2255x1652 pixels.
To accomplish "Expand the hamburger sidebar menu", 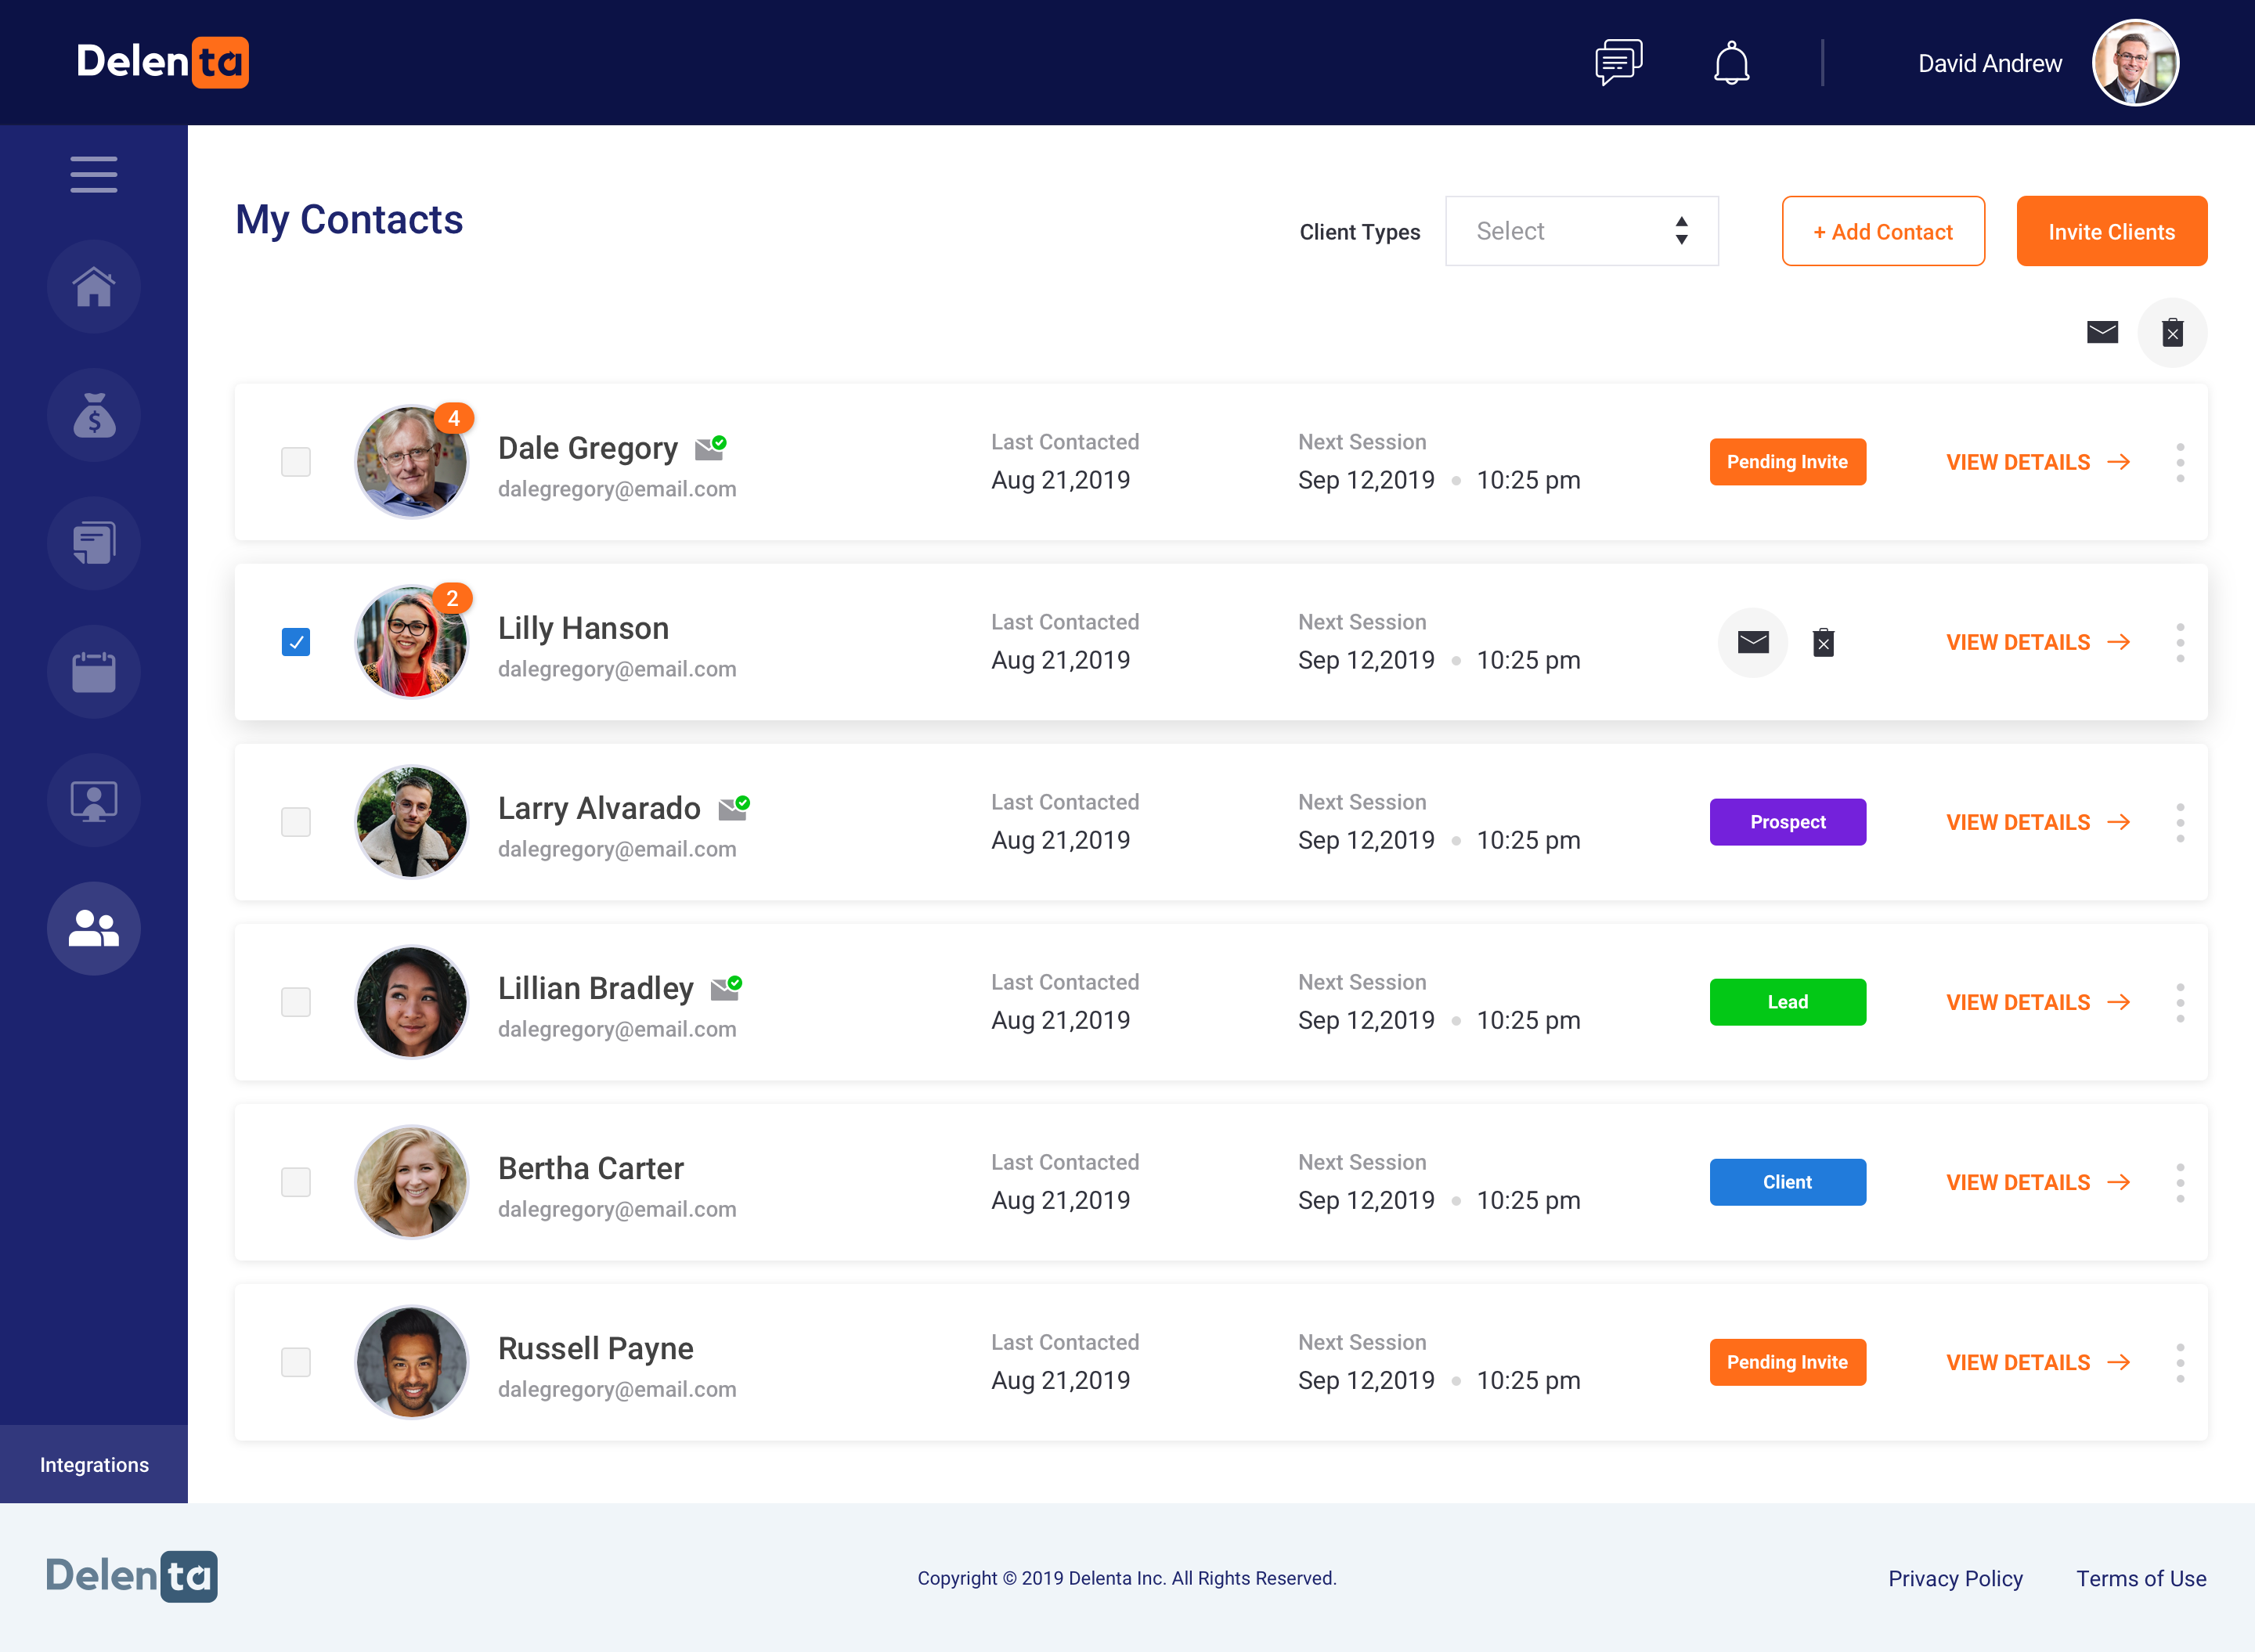I will point(94,175).
